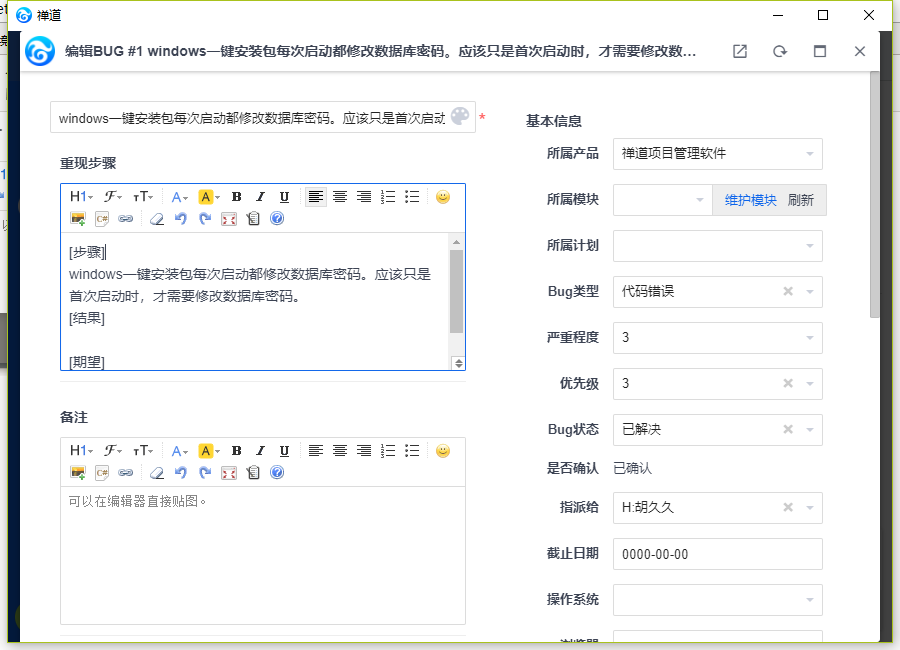
Task: Toggle bold in the 重现步骤 editor
Action: point(237,197)
